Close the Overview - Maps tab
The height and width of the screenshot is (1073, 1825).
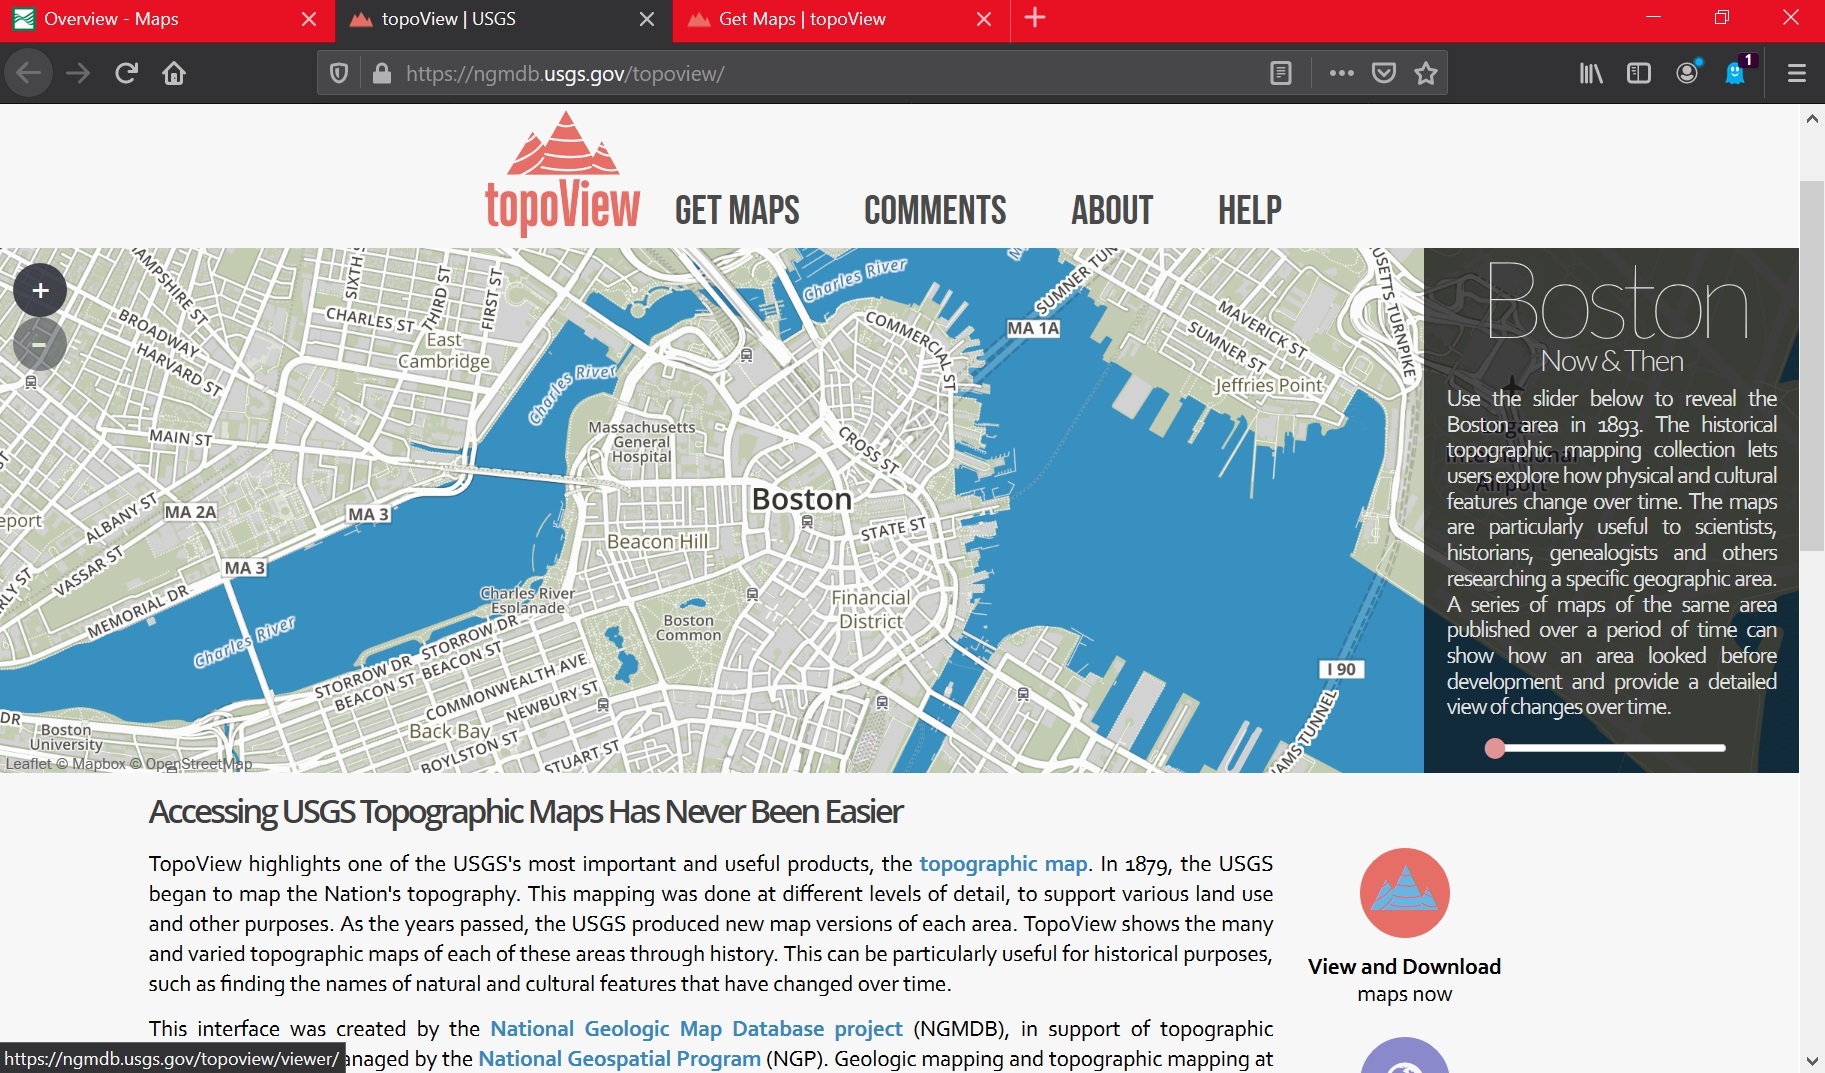pos(309,19)
